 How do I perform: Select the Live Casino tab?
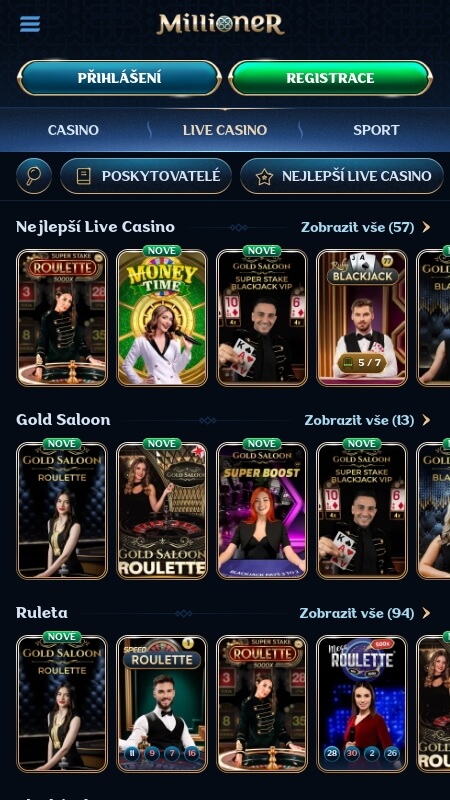225,130
